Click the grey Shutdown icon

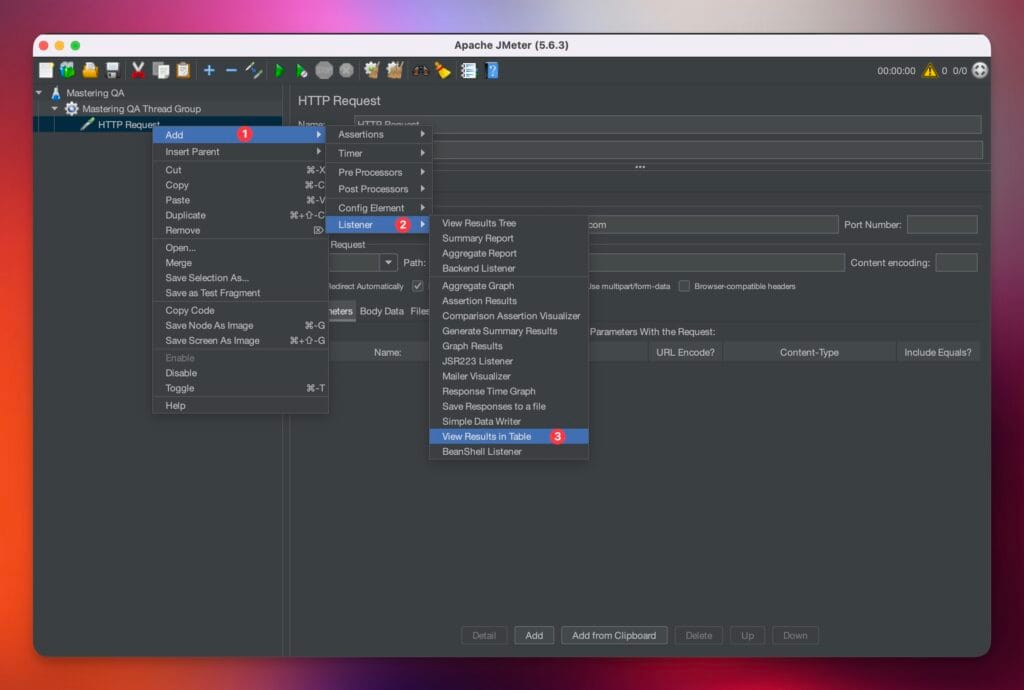[x=346, y=71]
